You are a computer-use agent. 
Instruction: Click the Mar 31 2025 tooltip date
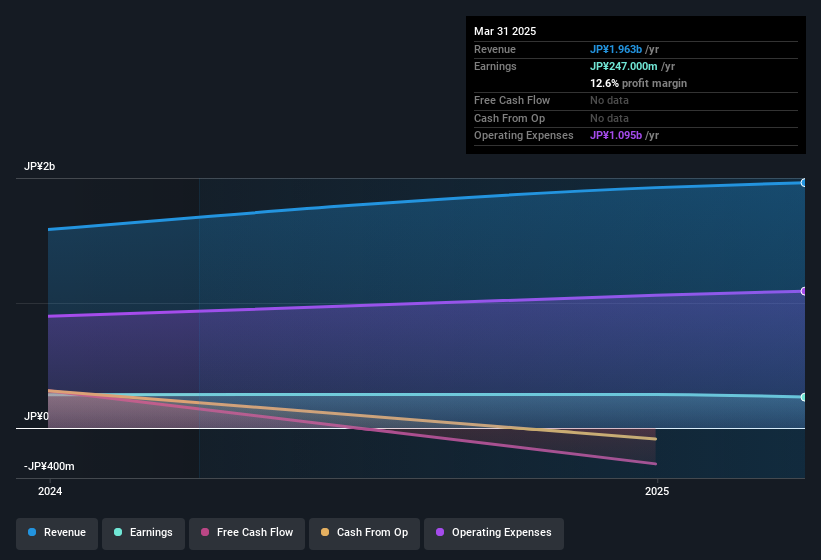point(505,31)
